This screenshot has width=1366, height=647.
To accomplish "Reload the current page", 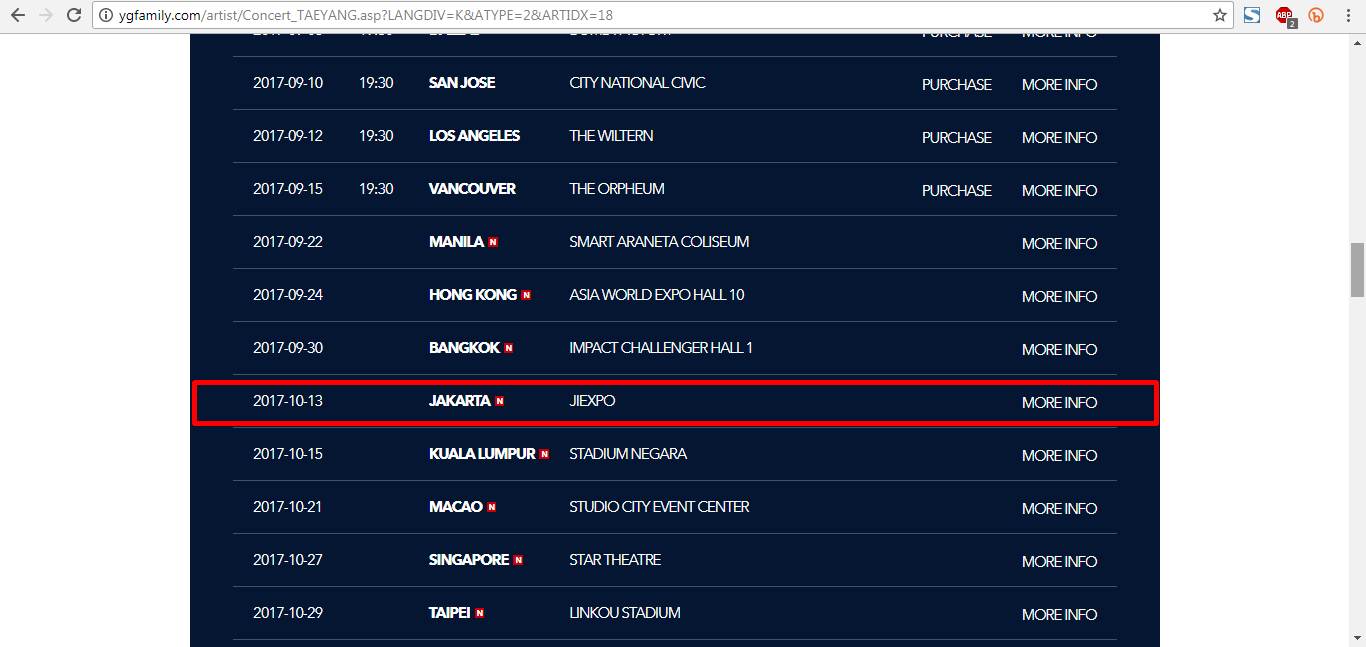I will coord(74,15).
